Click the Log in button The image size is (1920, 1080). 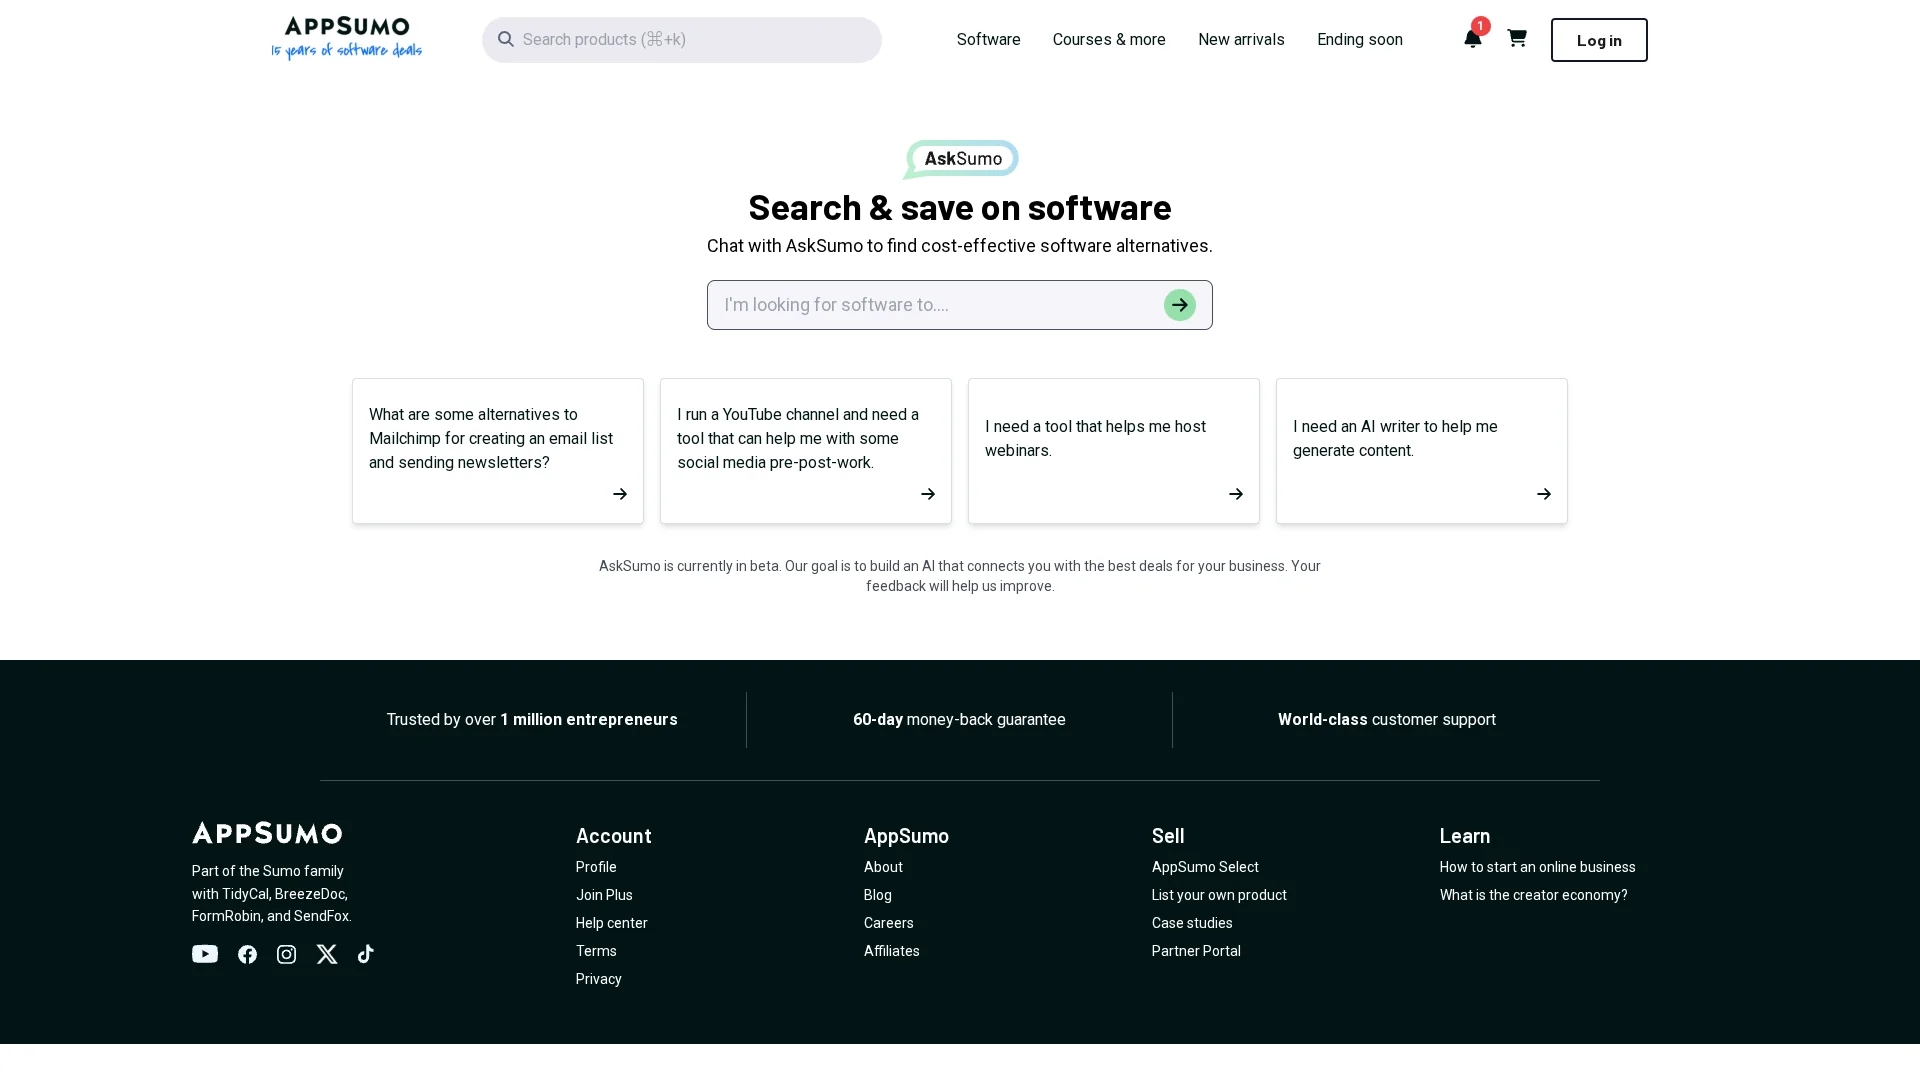click(x=1599, y=40)
